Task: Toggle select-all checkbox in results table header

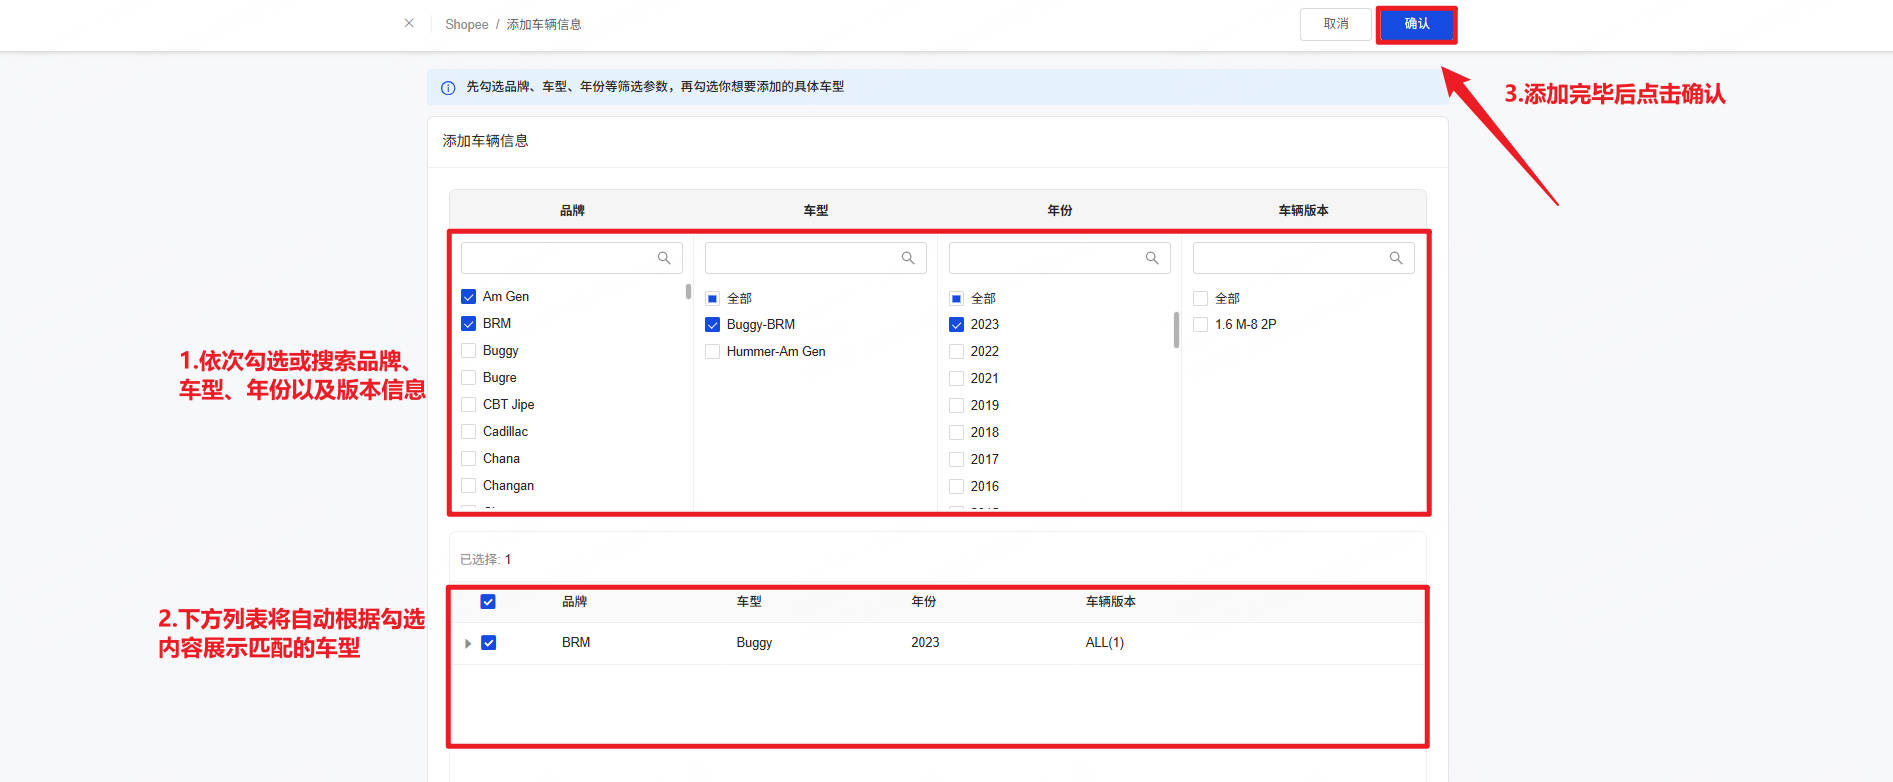Action: point(488,602)
